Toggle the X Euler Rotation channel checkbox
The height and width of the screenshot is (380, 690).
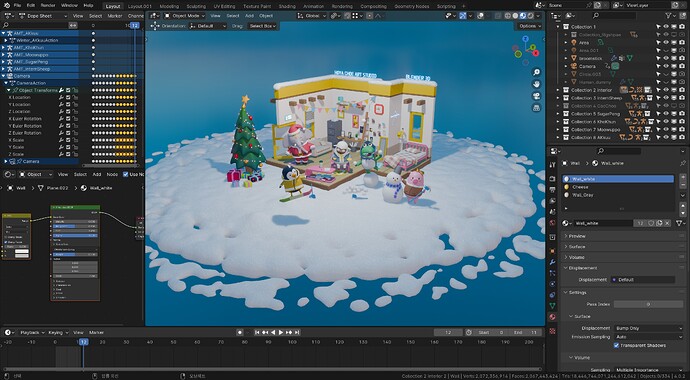click(x=68, y=119)
